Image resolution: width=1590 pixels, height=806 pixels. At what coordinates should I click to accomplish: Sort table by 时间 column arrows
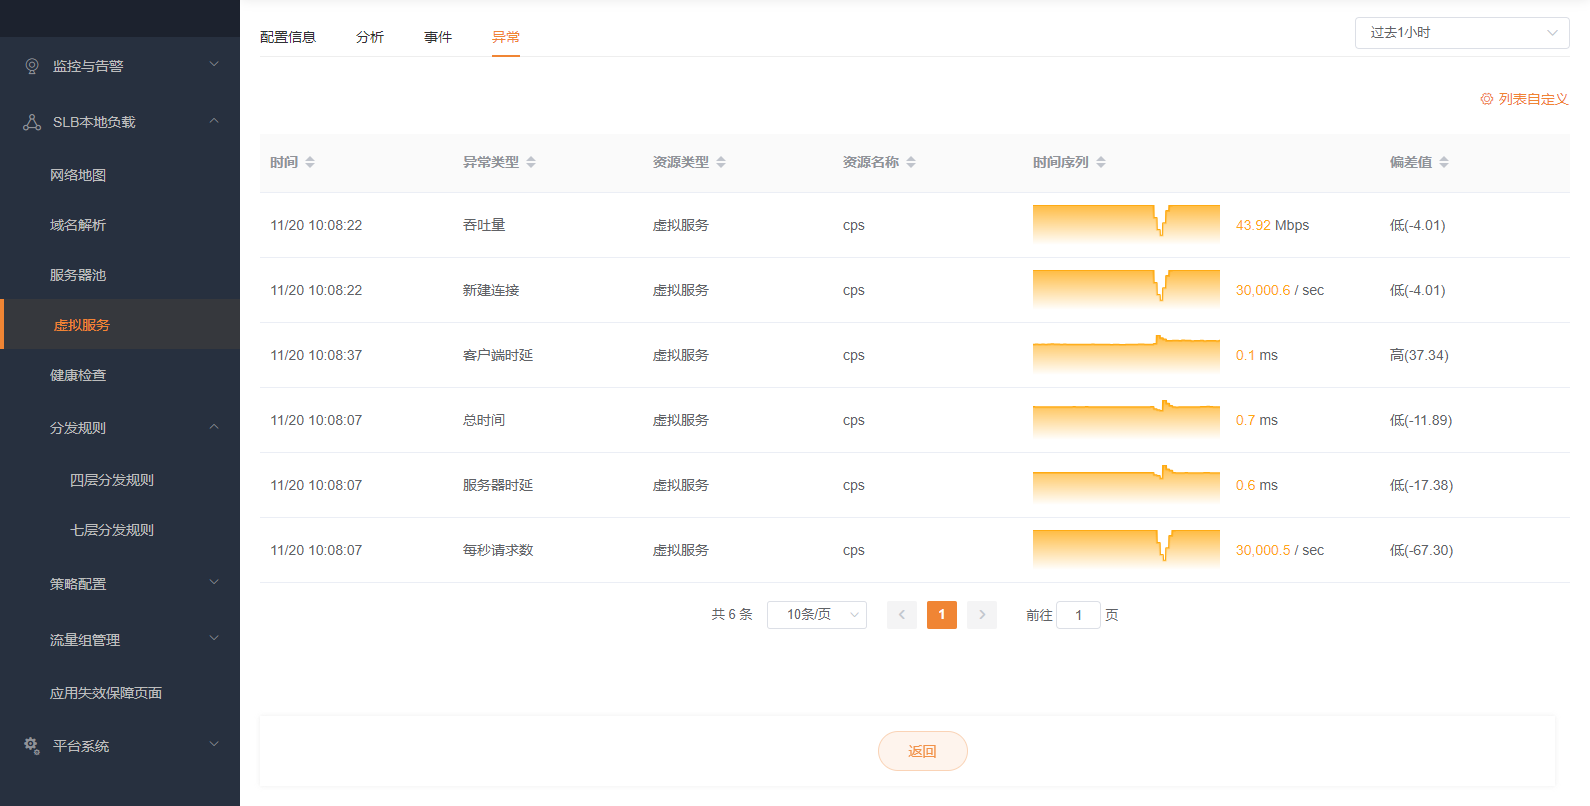point(310,162)
